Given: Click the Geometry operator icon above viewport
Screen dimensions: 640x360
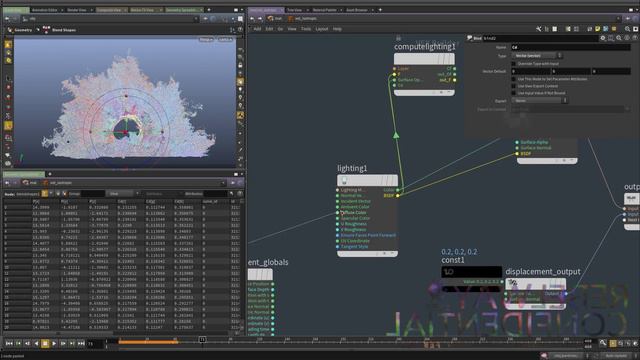Looking at the screenshot, I should coord(11,30).
